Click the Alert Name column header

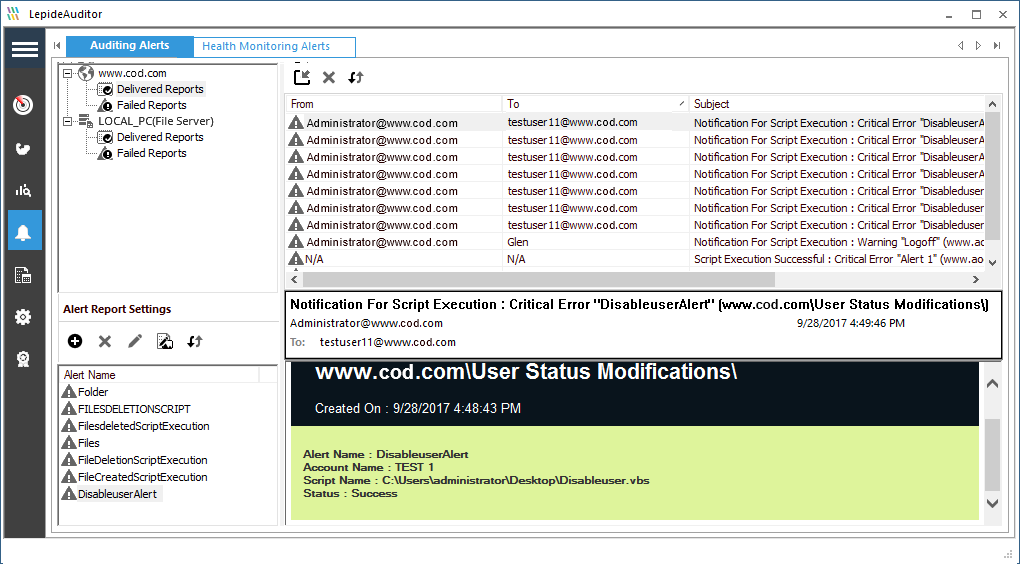[x=159, y=375]
